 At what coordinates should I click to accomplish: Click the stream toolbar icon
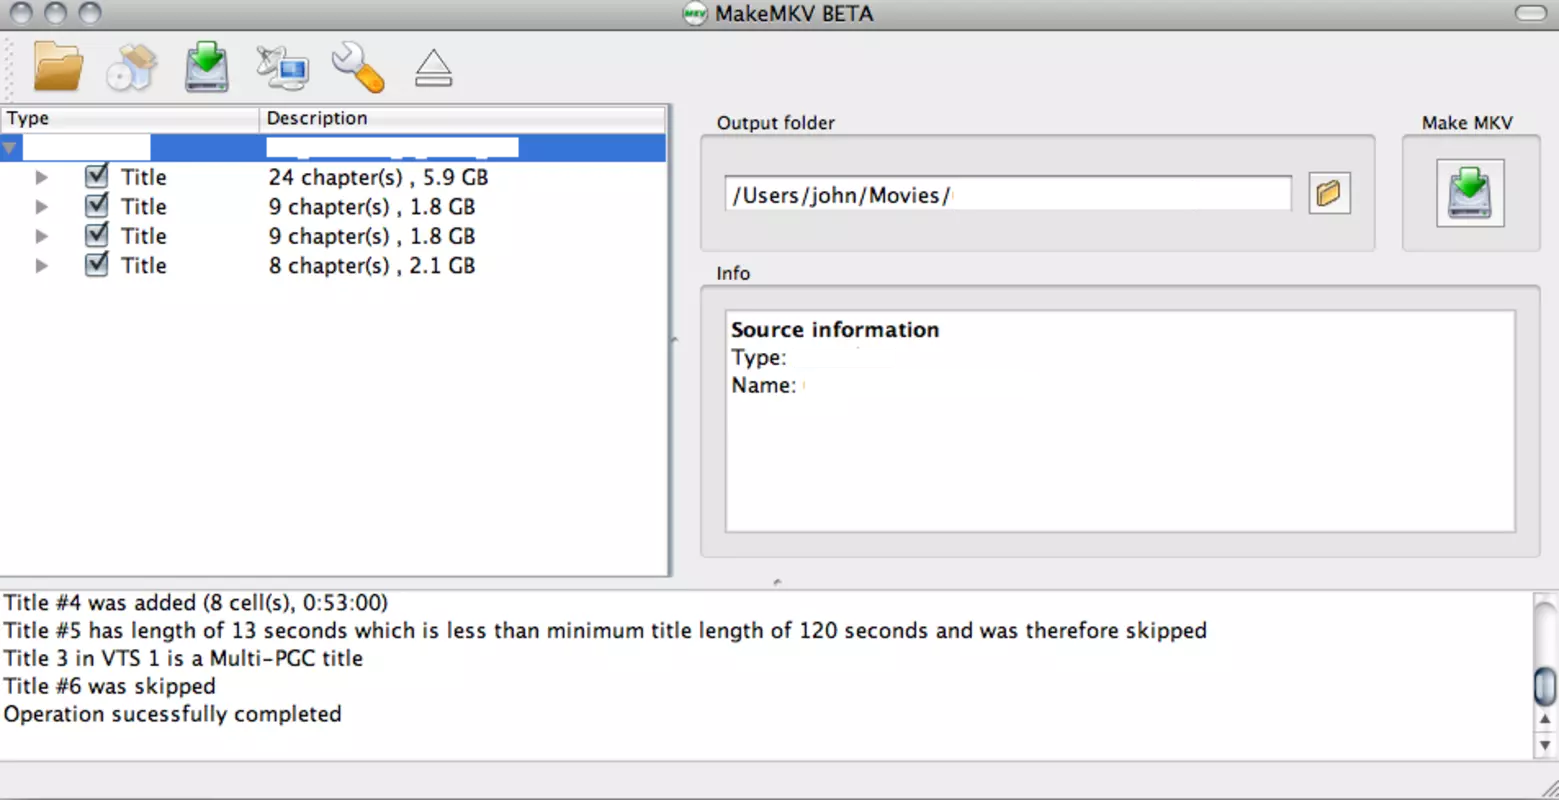pyautogui.click(x=282, y=68)
